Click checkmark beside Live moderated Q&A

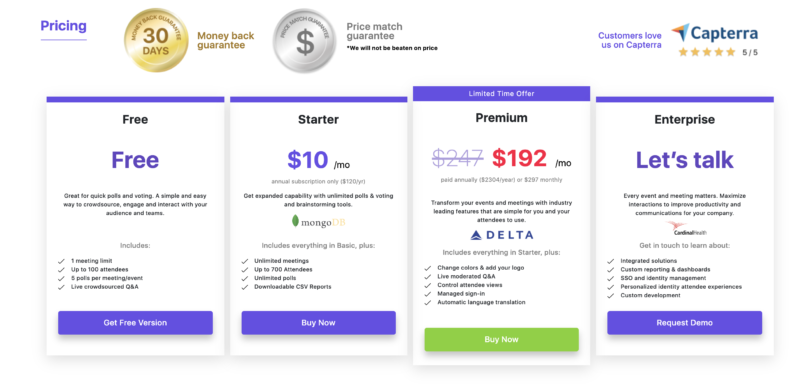(x=428, y=277)
